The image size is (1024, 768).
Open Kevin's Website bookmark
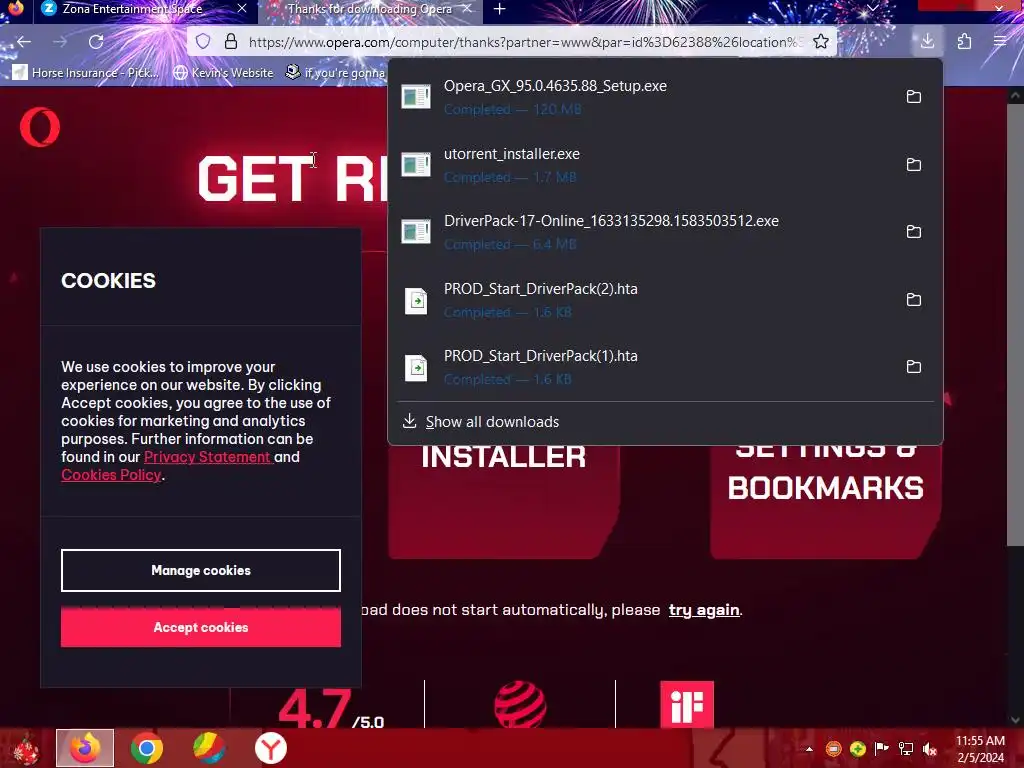coord(223,72)
